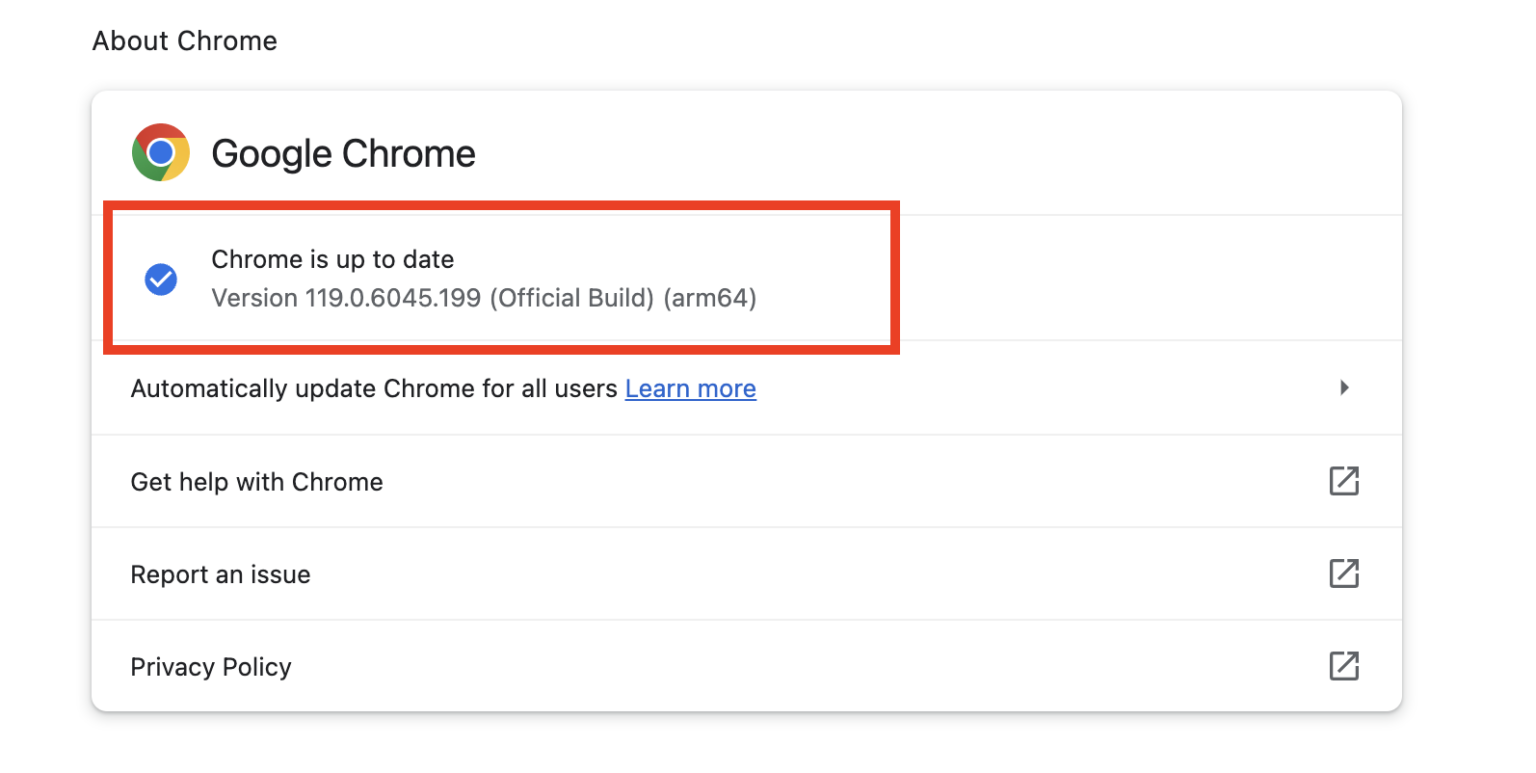This screenshot has height=773, width=1536.
Task: Click the About Chrome heading
Action: pos(185,41)
